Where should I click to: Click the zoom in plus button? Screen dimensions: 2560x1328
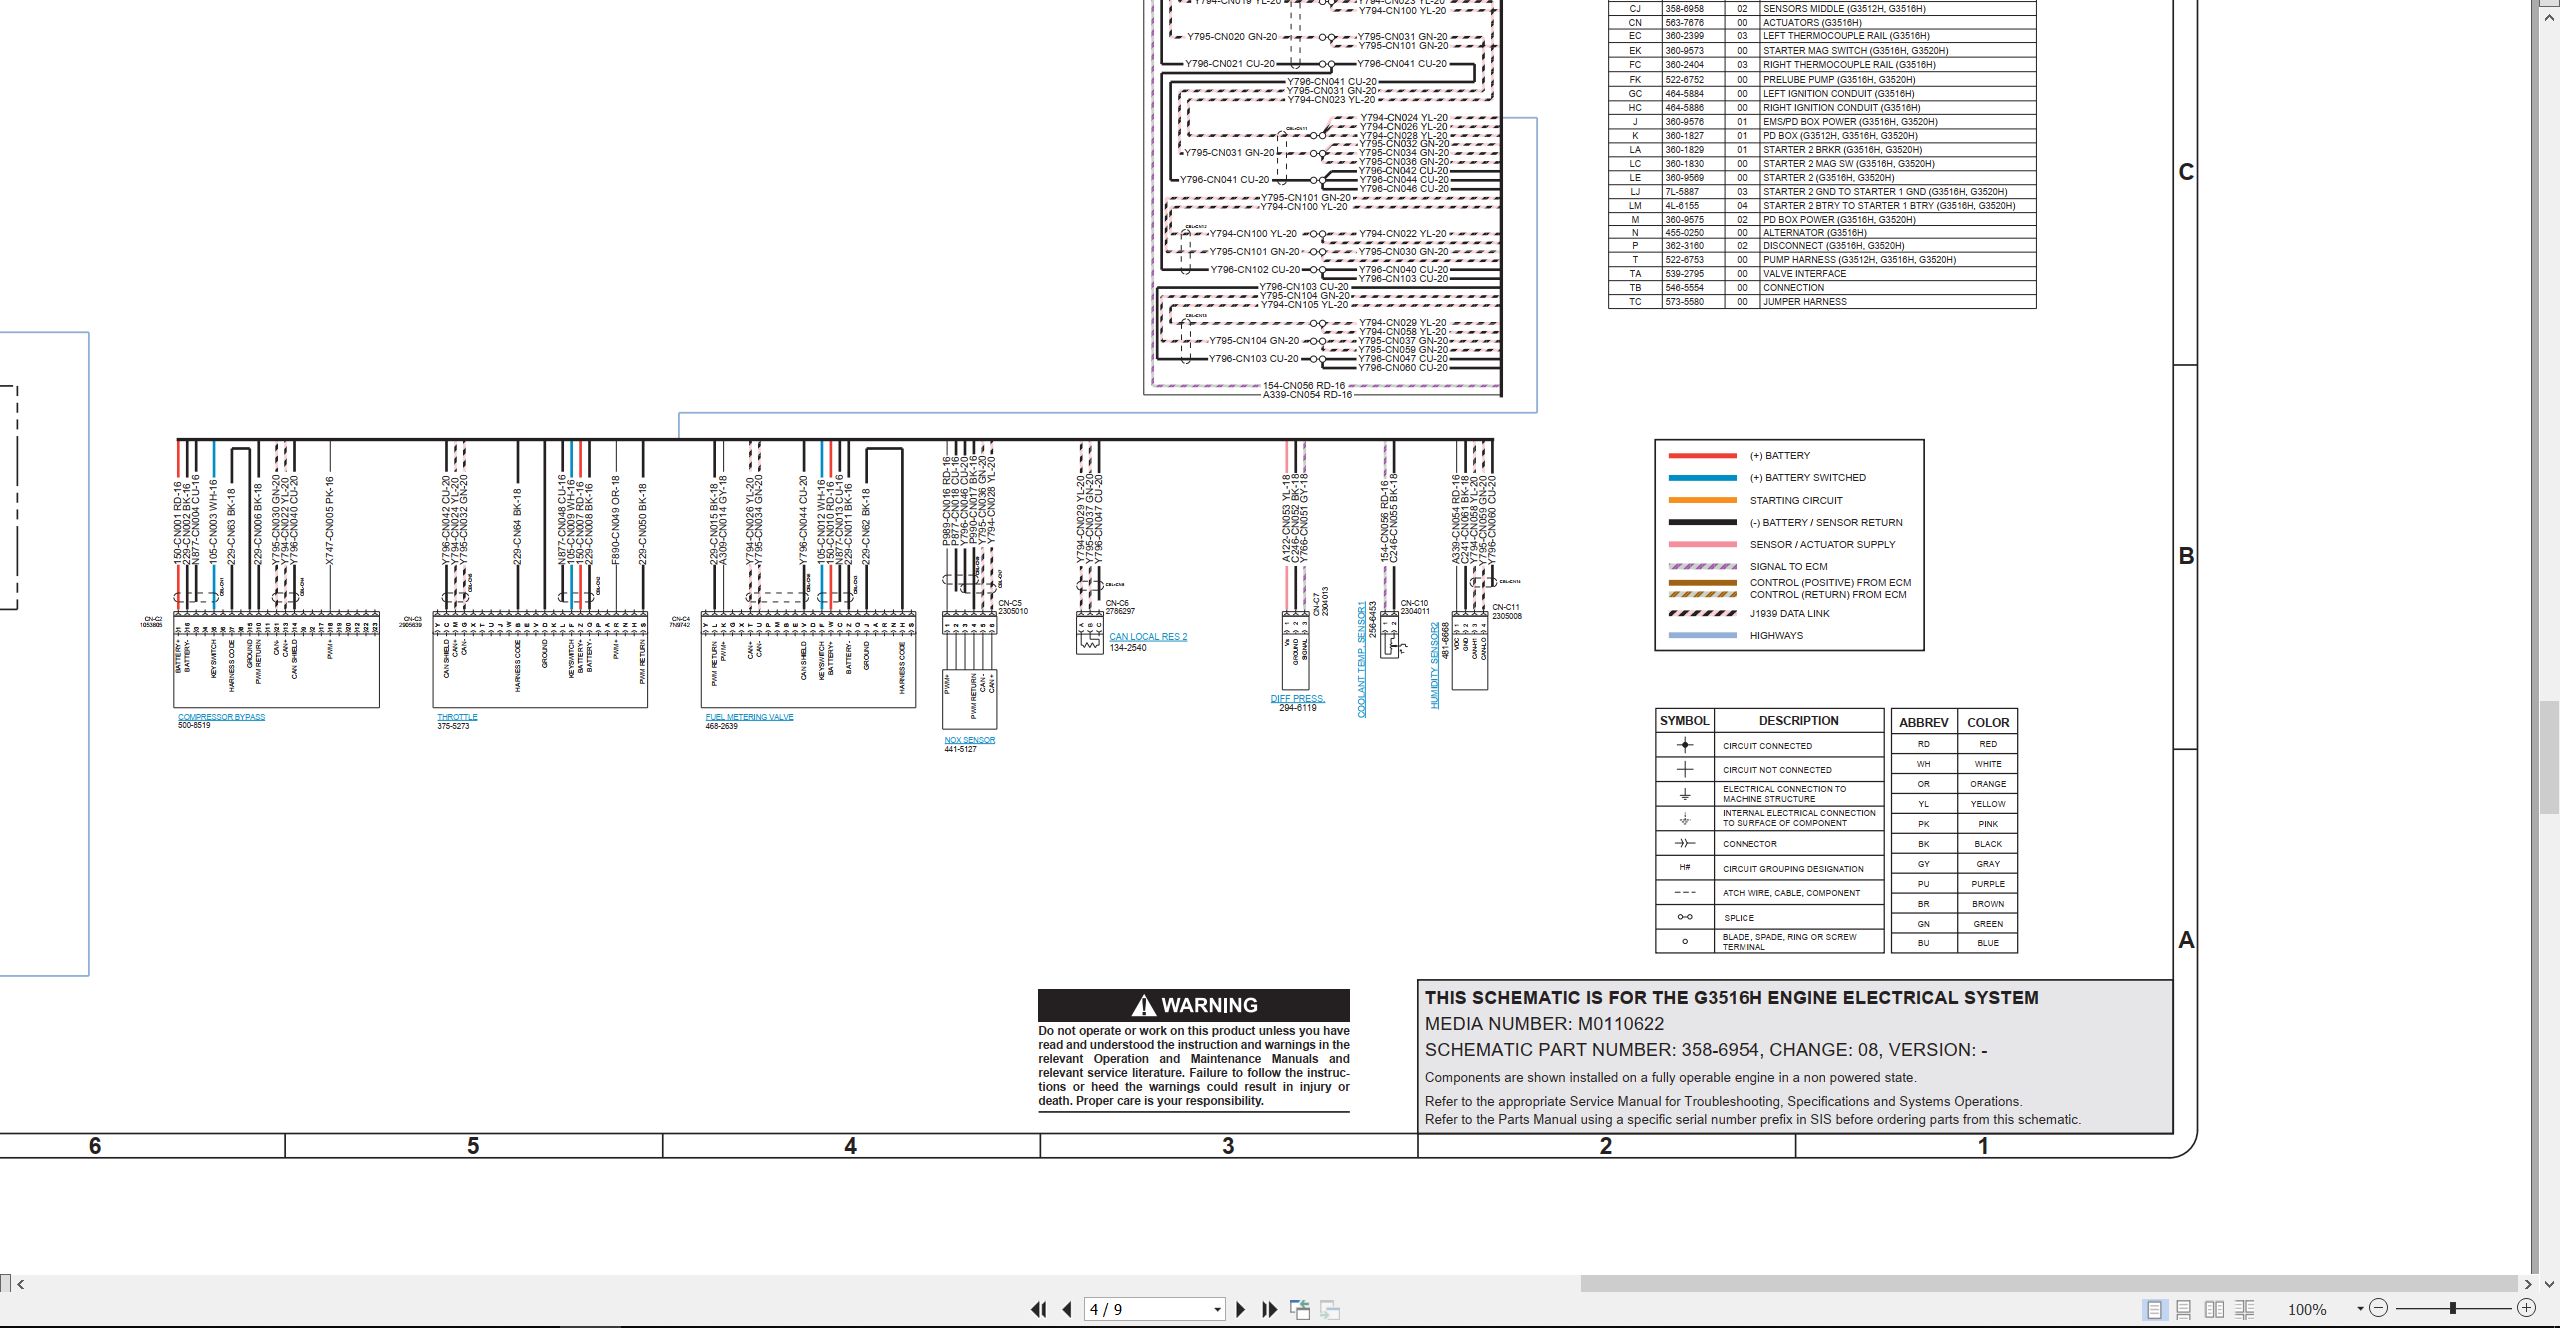(2526, 1308)
